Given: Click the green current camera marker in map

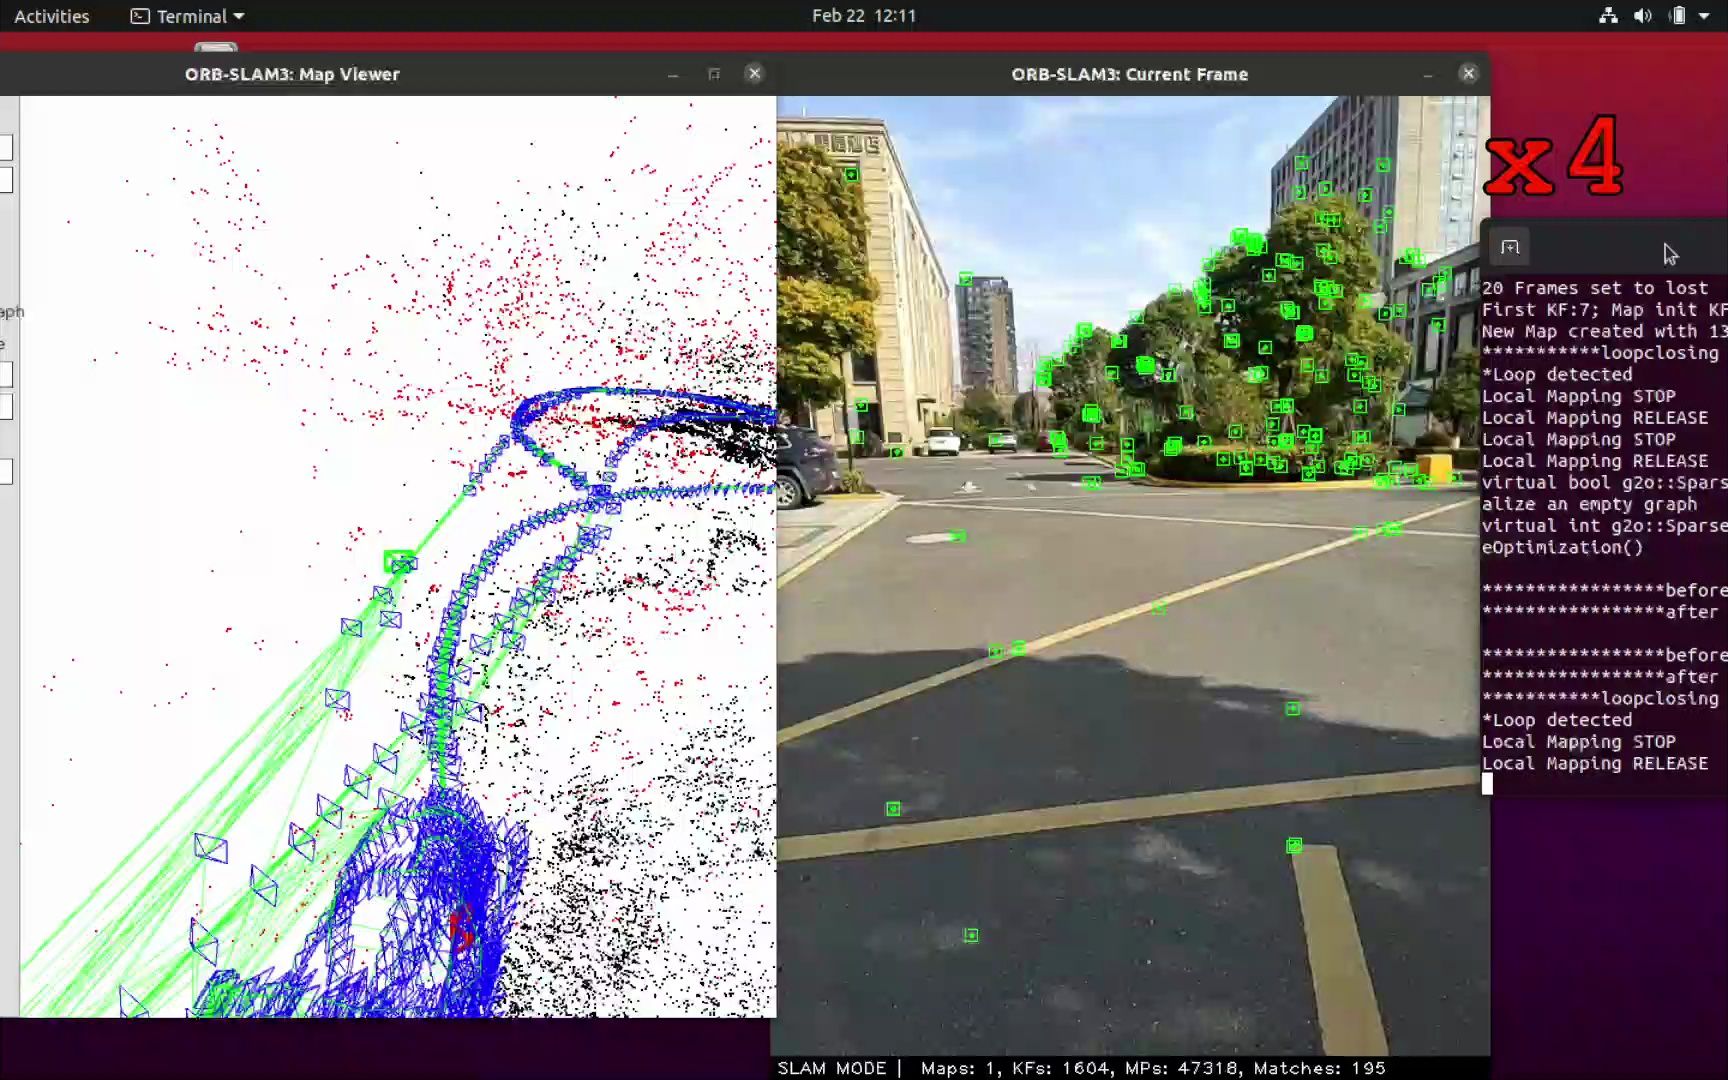Looking at the screenshot, I should click(399, 561).
